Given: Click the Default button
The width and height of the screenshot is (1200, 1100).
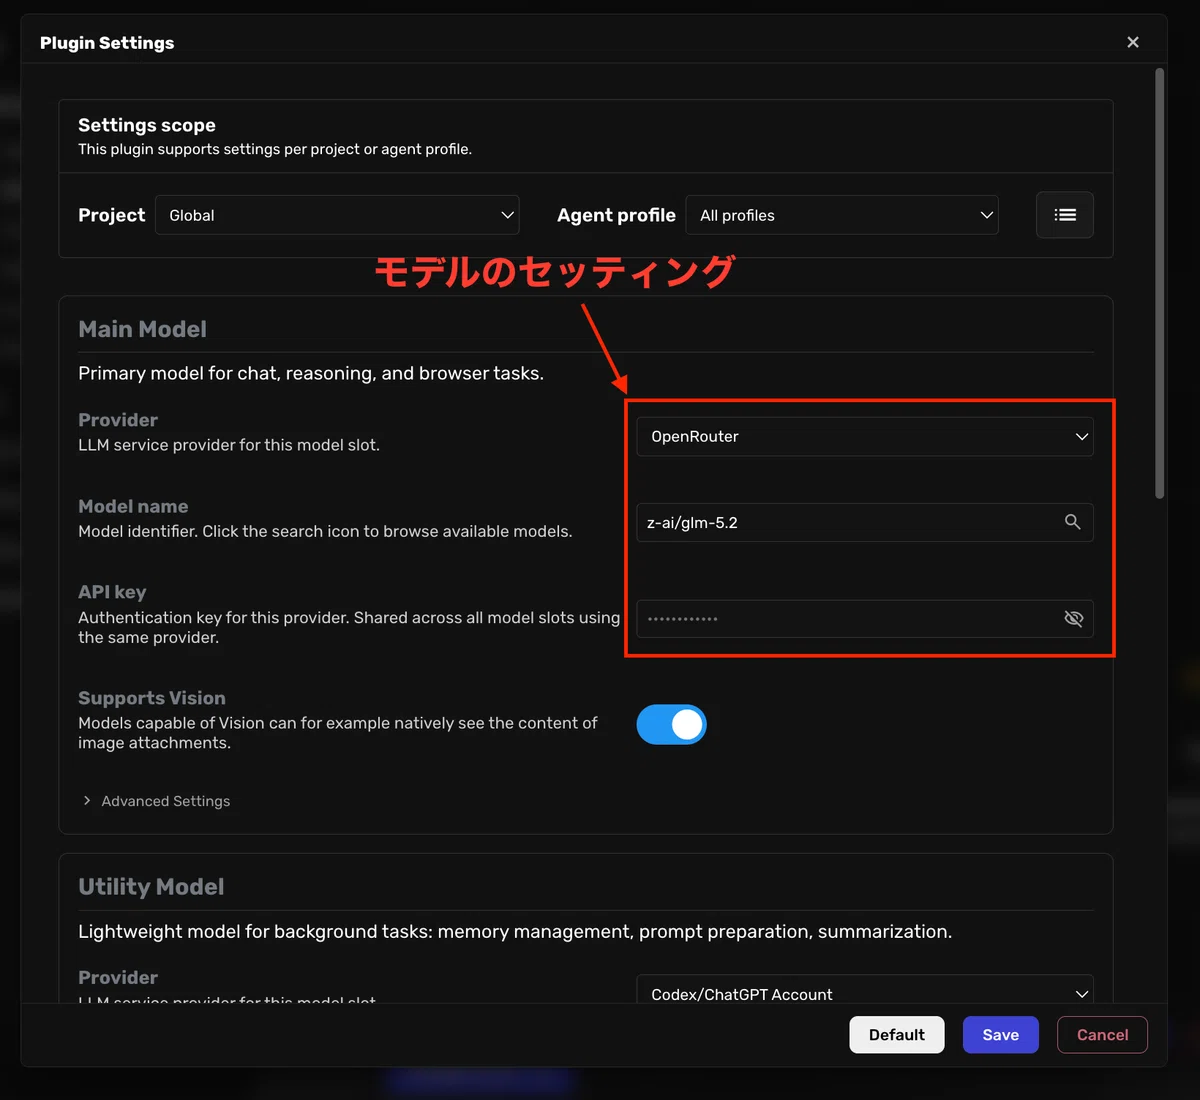Looking at the screenshot, I should 897,1035.
